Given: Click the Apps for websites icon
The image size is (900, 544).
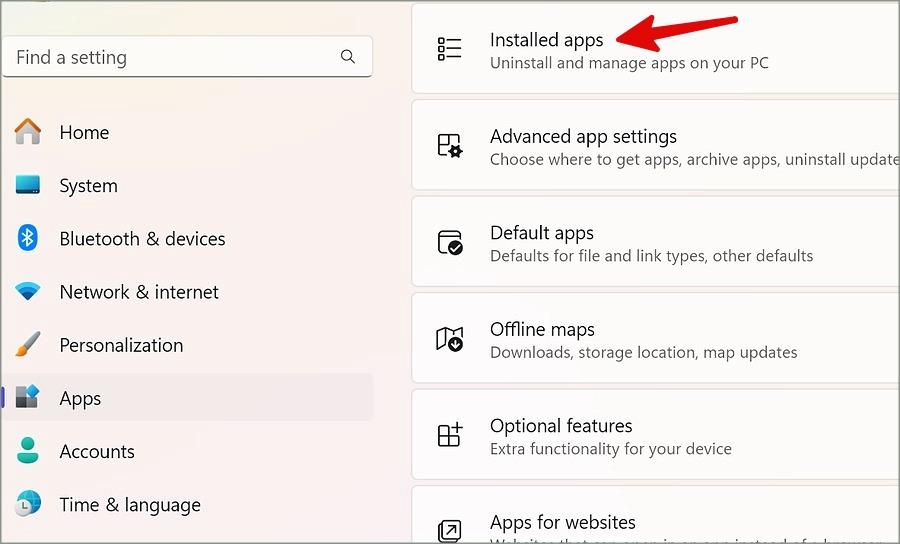Looking at the screenshot, I should point(449,531).
